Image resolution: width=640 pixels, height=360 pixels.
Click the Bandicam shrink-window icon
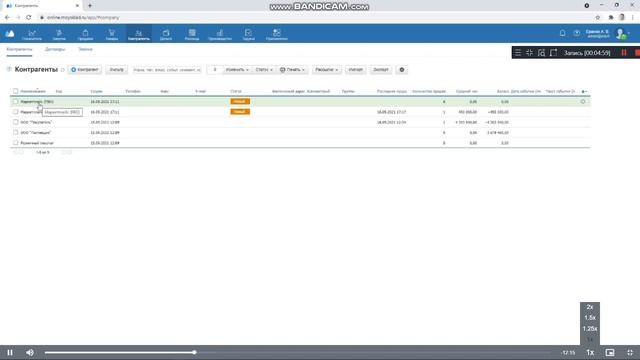(529, 53)
